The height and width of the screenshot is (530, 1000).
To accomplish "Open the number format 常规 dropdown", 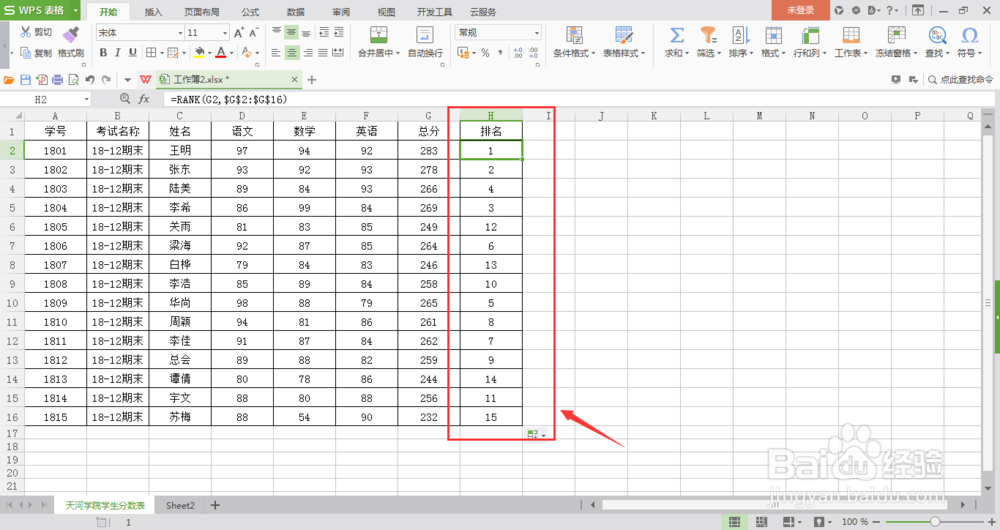I will (537, 33).
